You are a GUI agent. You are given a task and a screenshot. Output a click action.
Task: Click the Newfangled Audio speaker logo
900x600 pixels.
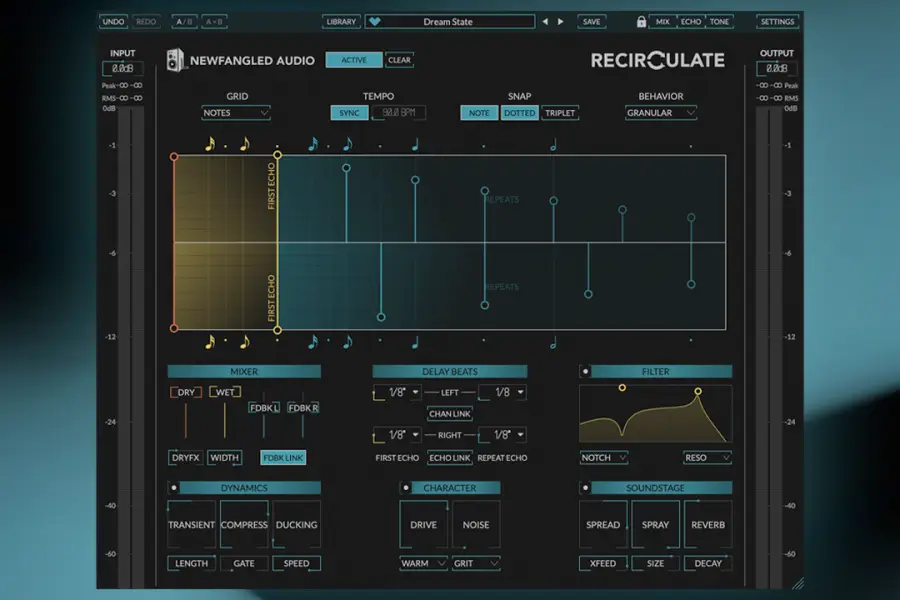pos(175,60)
